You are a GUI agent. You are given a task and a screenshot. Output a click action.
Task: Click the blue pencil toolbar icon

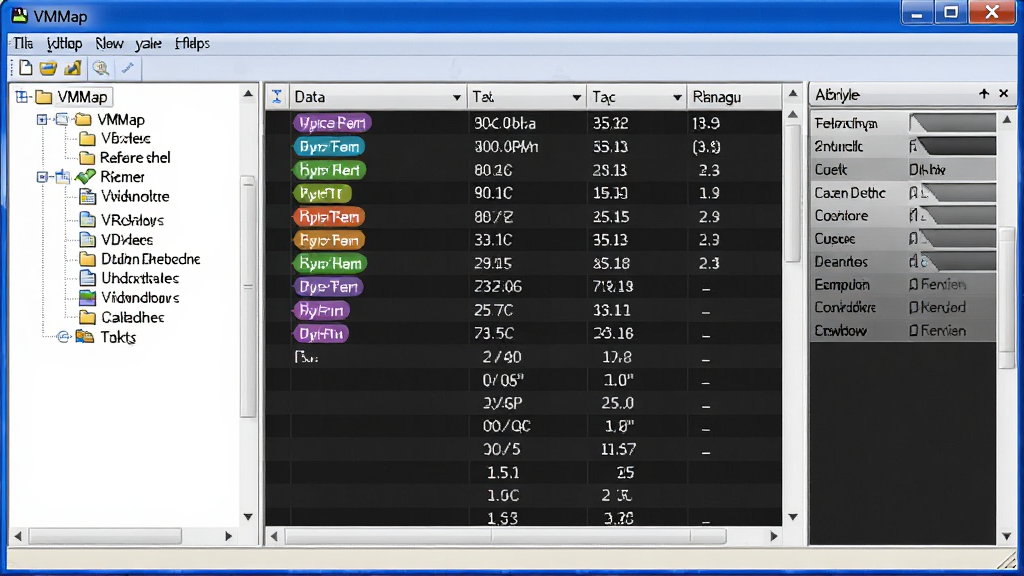128,67
